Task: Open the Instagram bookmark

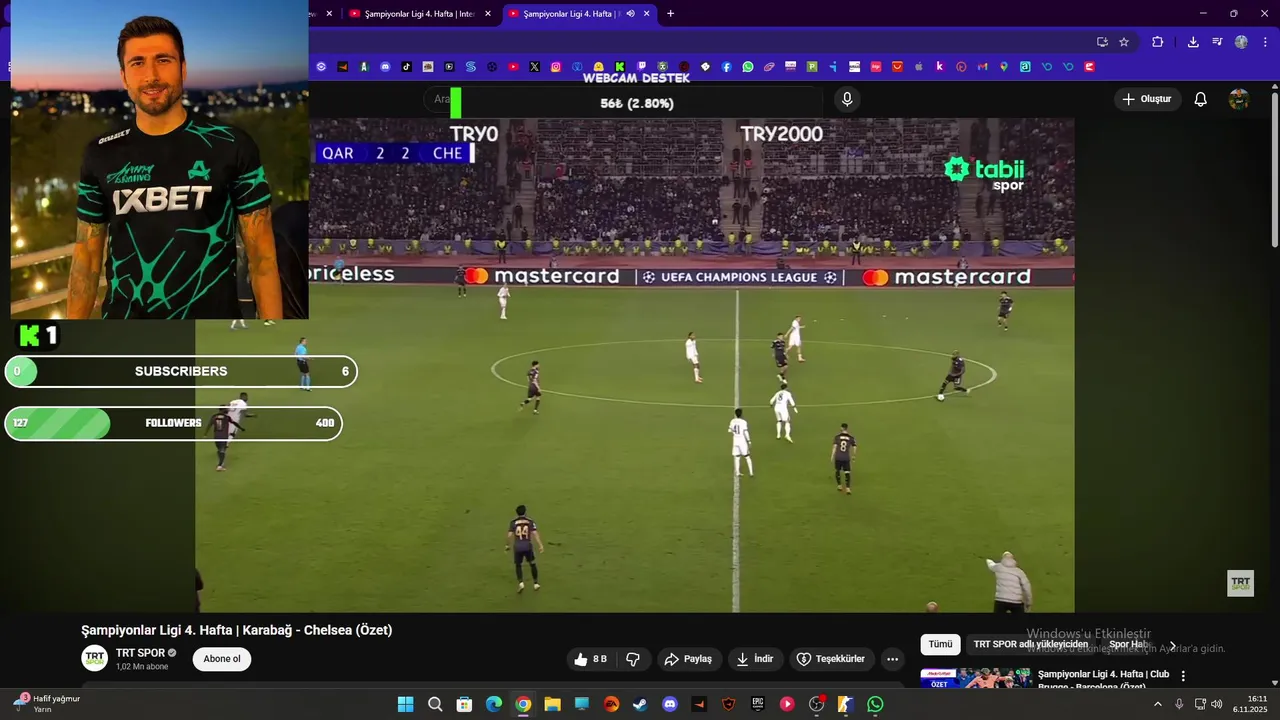Action: tap(556, 67)
